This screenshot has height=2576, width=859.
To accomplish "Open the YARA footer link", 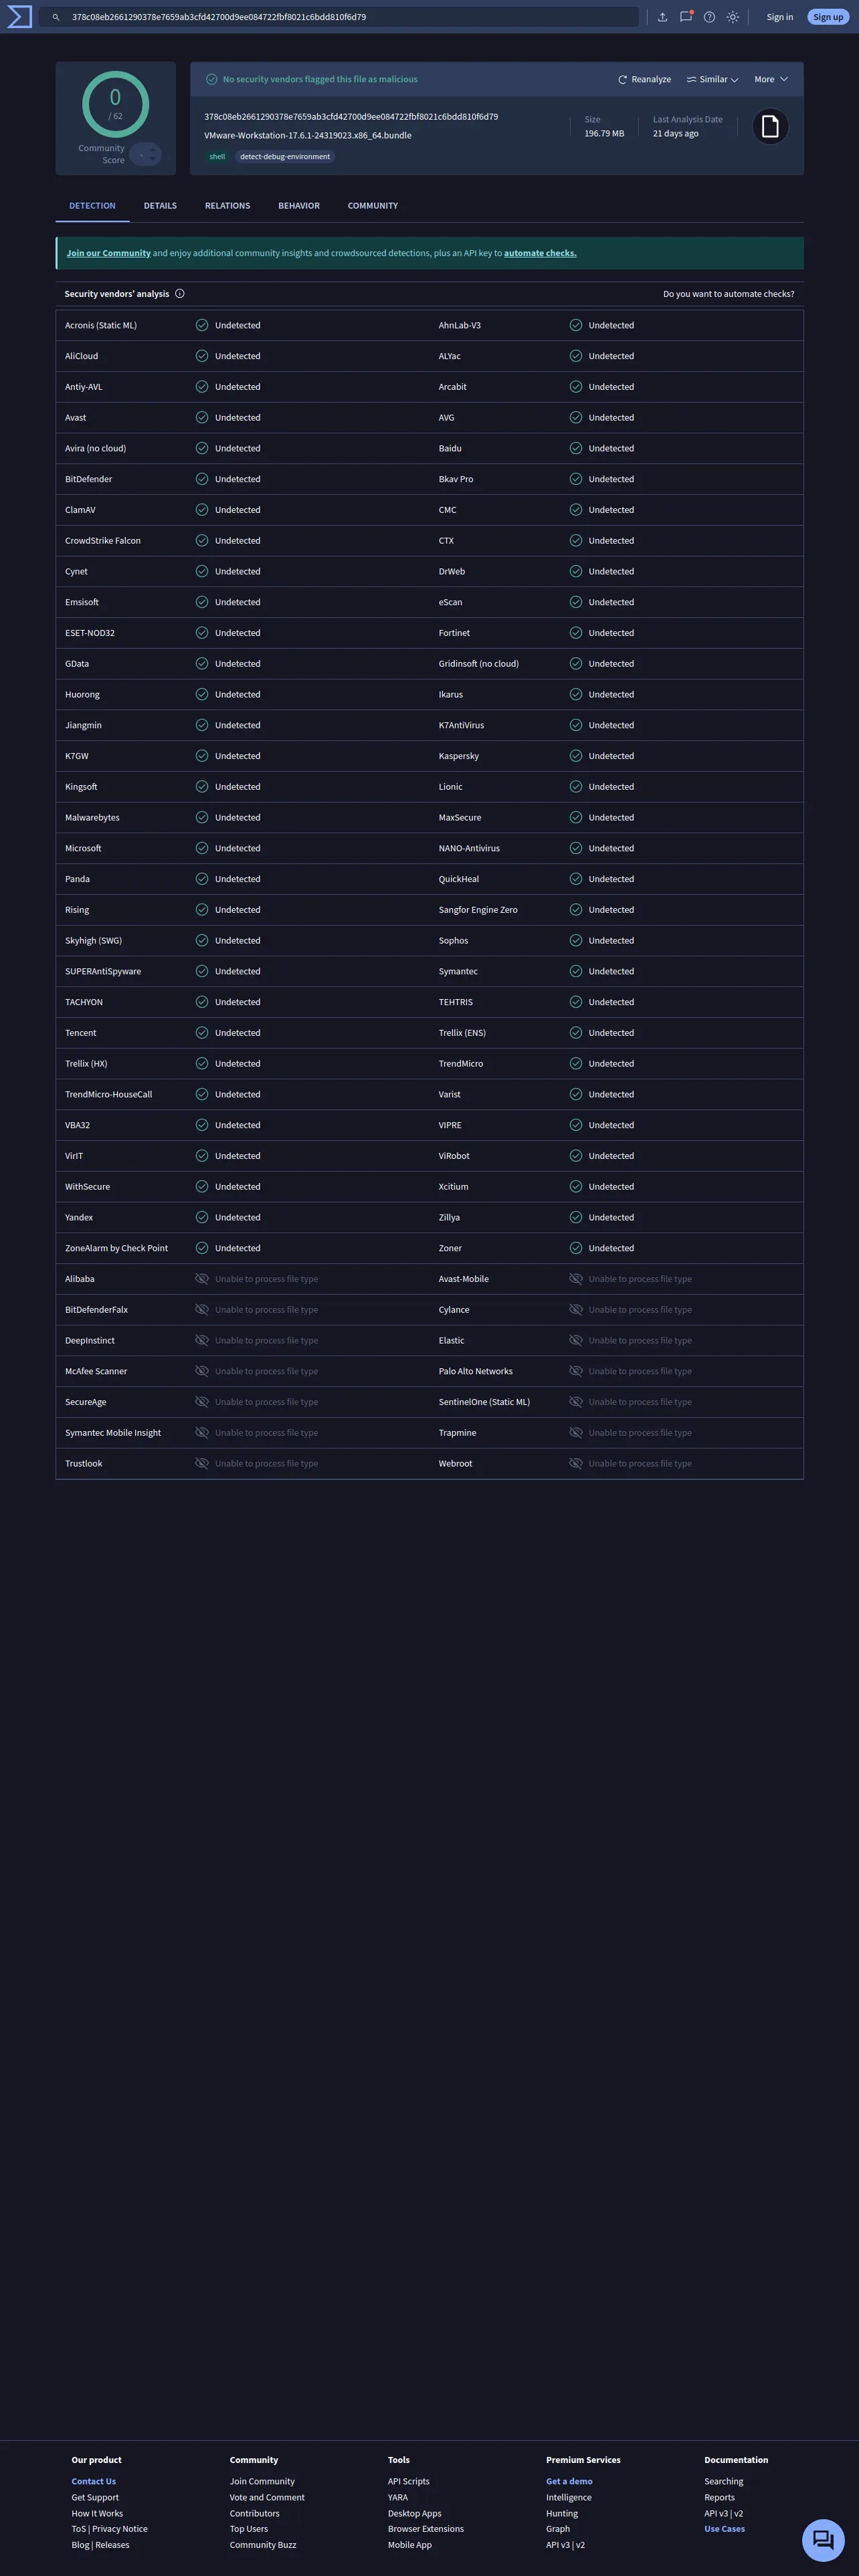I will (398, 2497).
